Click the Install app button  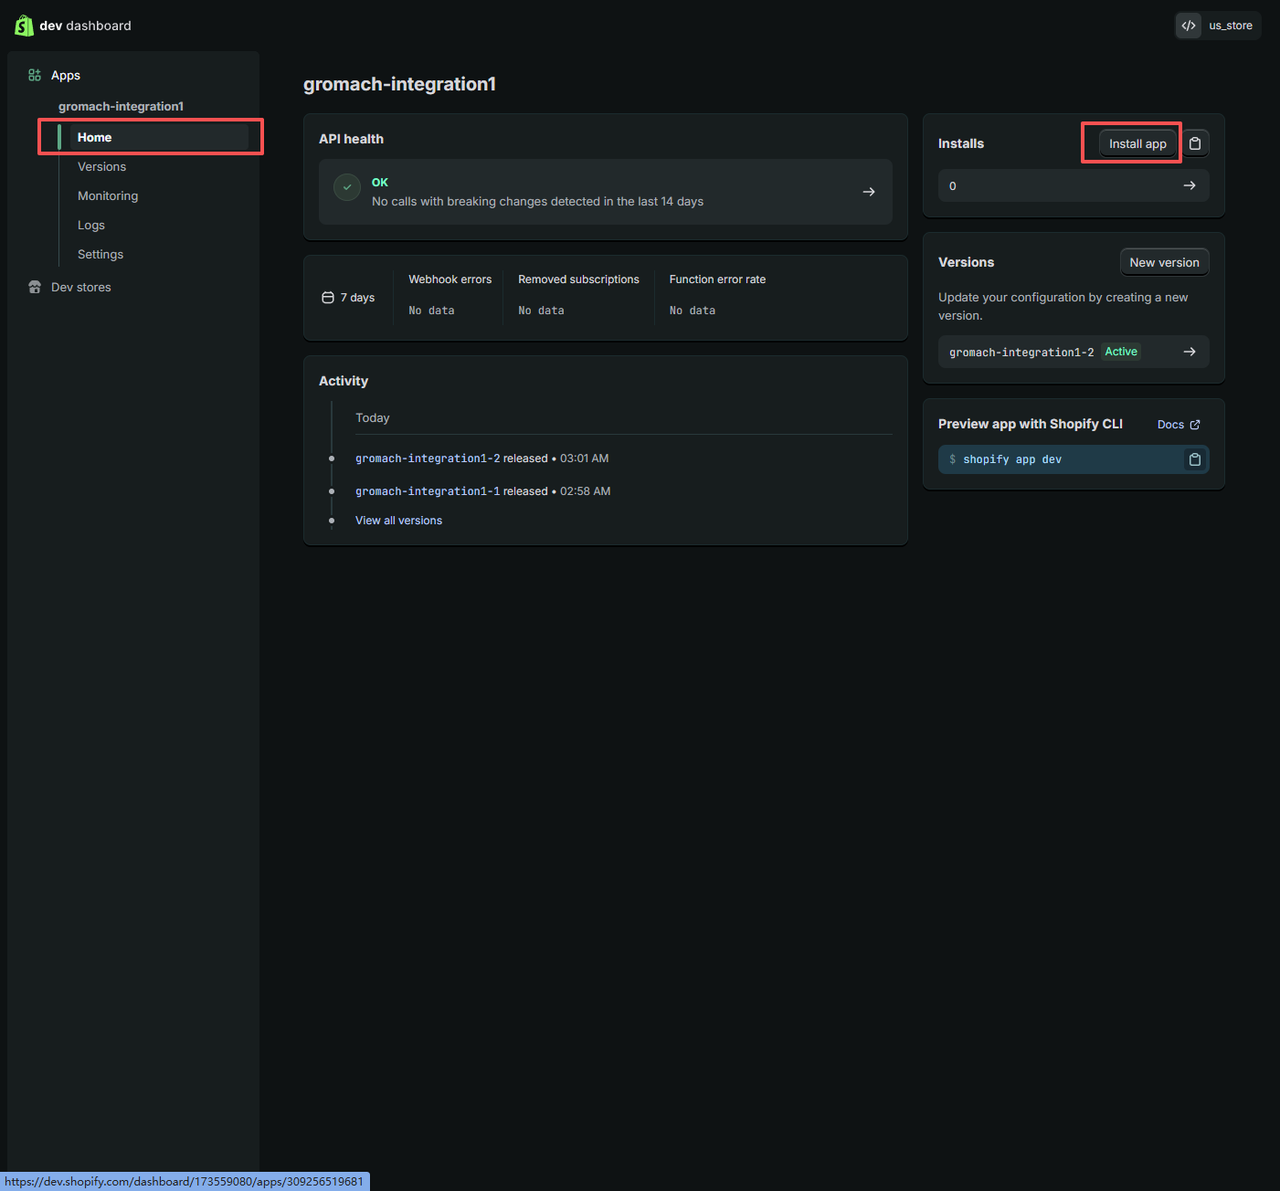pyautogui.click(x=1137, y=144)
